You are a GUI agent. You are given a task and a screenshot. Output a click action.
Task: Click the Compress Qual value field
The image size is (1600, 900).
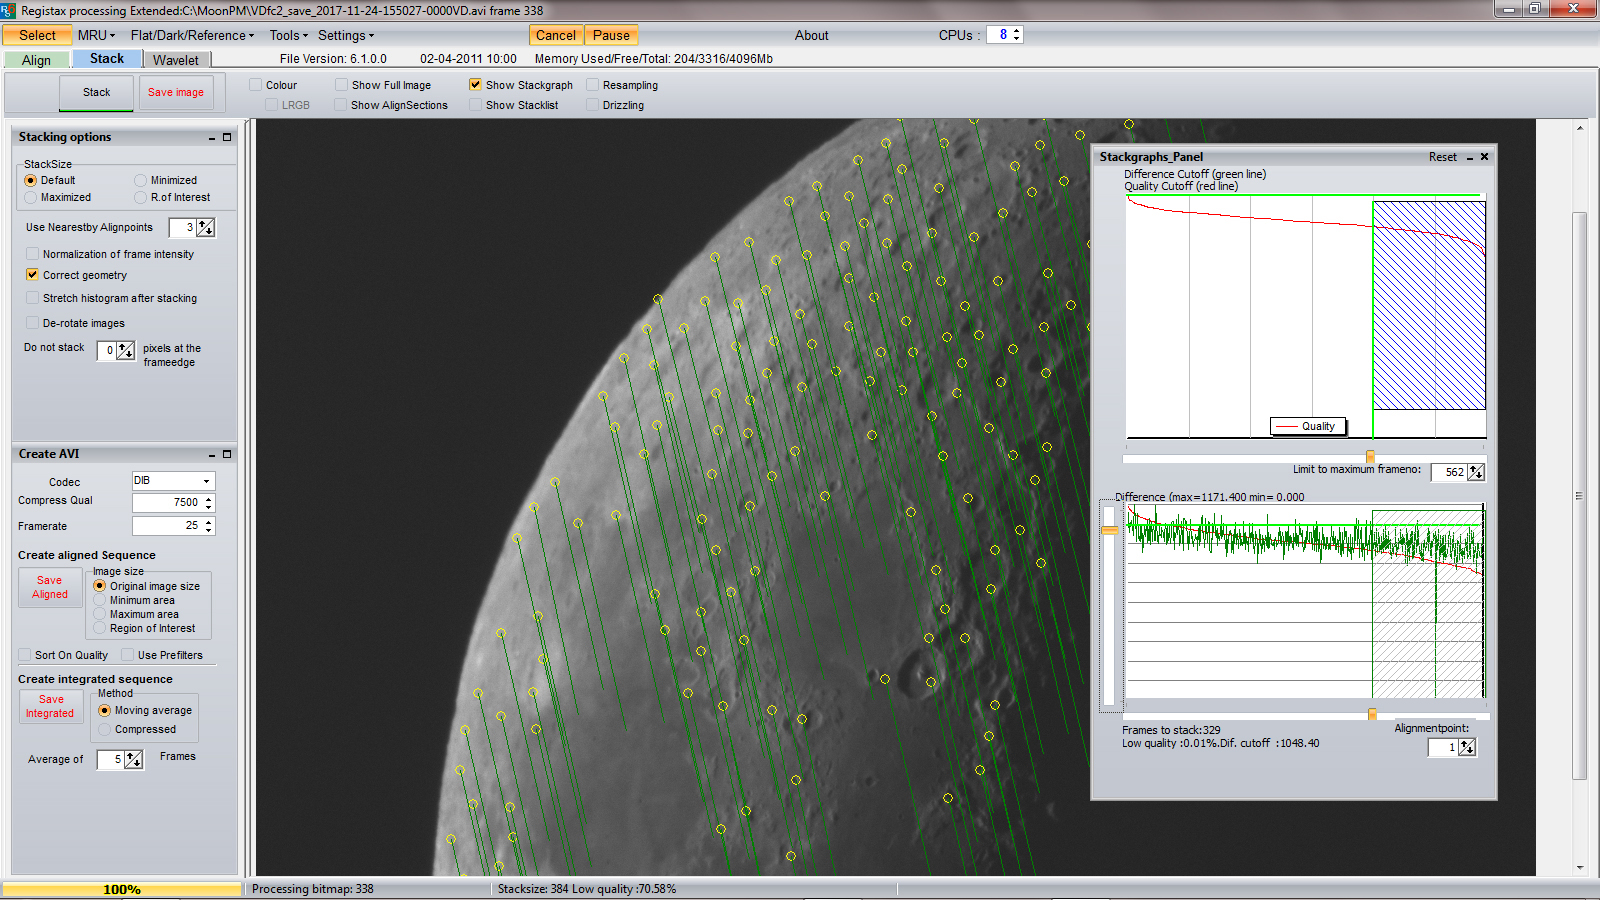point(168,503)
